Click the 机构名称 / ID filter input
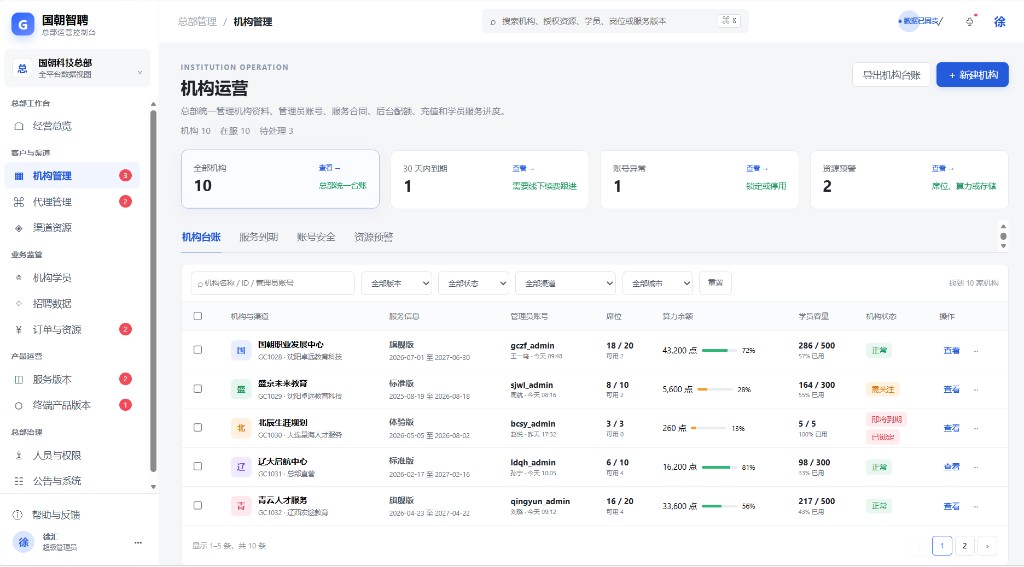This screenshot has width=1024, height=567. pyautogui.click(x=273, y=284)
